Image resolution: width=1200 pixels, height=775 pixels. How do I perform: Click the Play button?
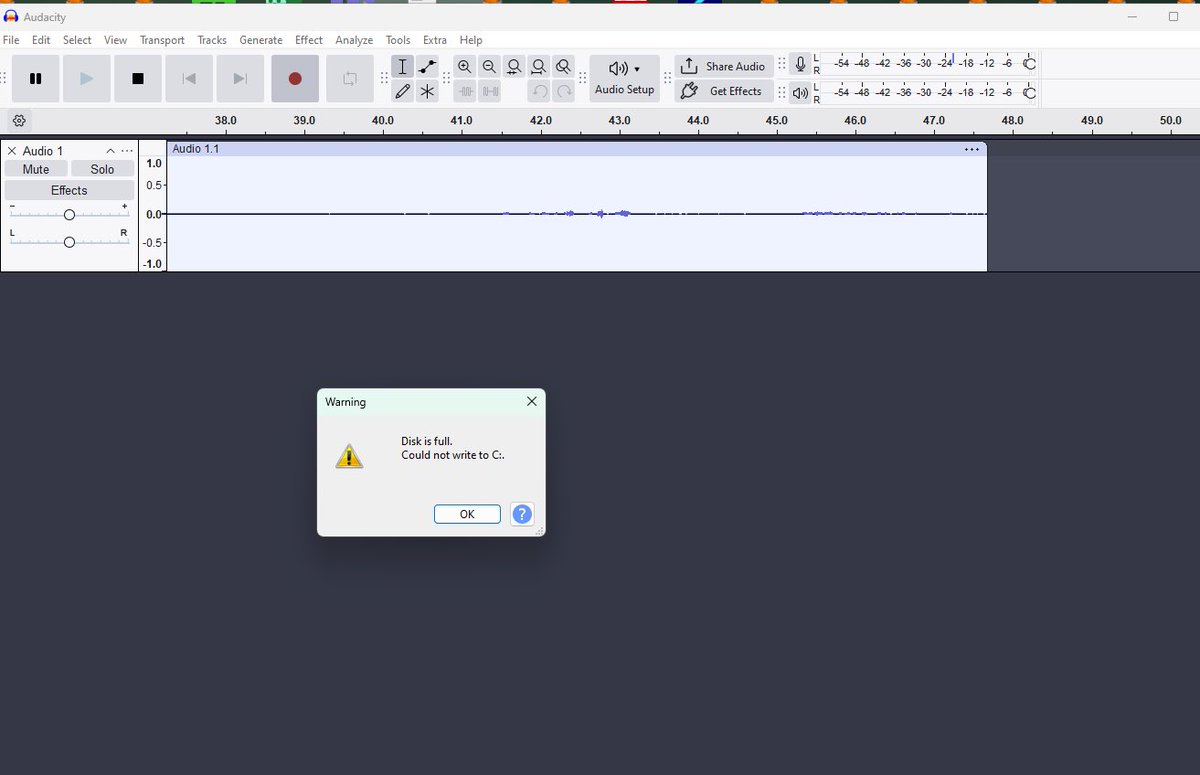click(87, 78)
